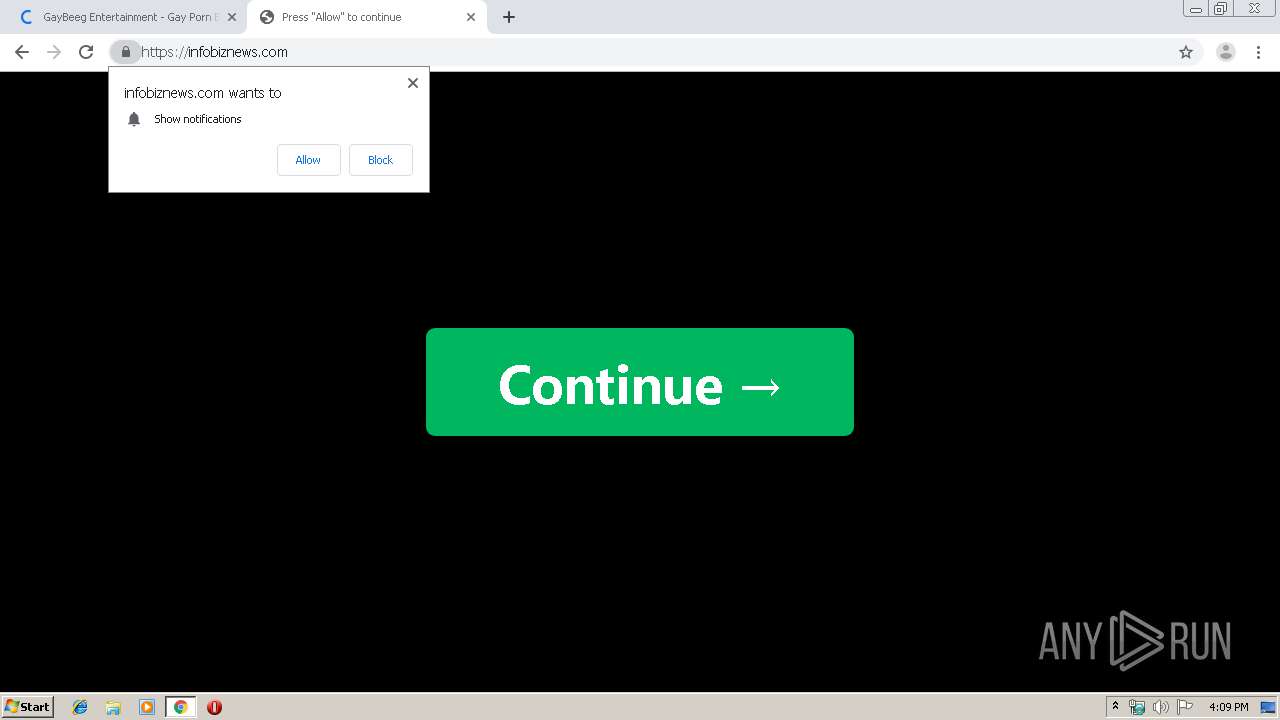Close the Press "Allow" to continue tab
The image size is (1280, 720).
pyautogui.click(x=471, y=17)
